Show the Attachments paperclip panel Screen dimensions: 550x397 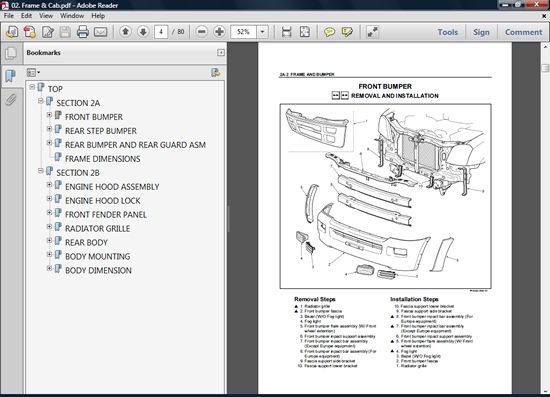11,100
